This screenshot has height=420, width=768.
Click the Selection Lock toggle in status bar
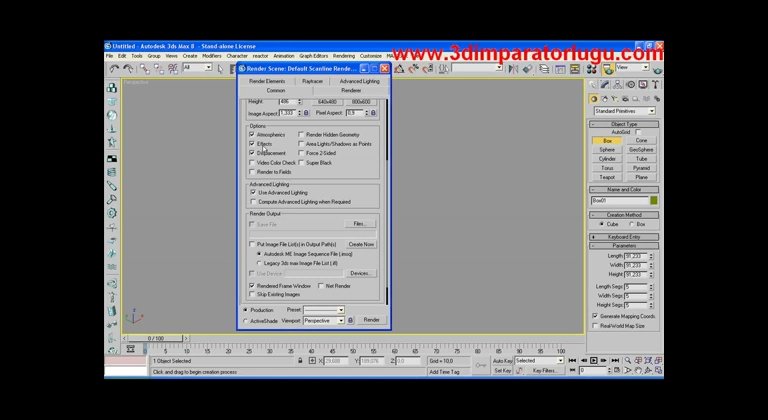point(300,361)
